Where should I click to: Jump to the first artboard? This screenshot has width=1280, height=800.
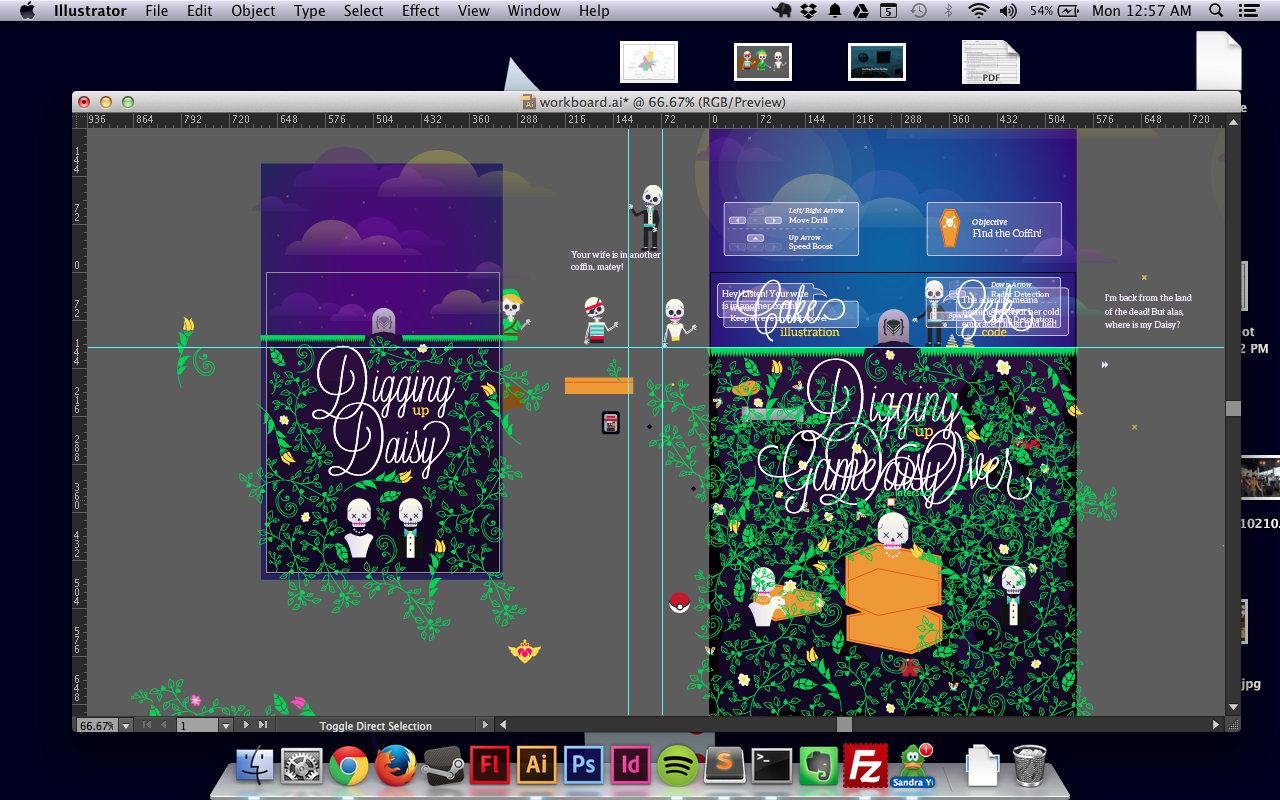[146, 725]
